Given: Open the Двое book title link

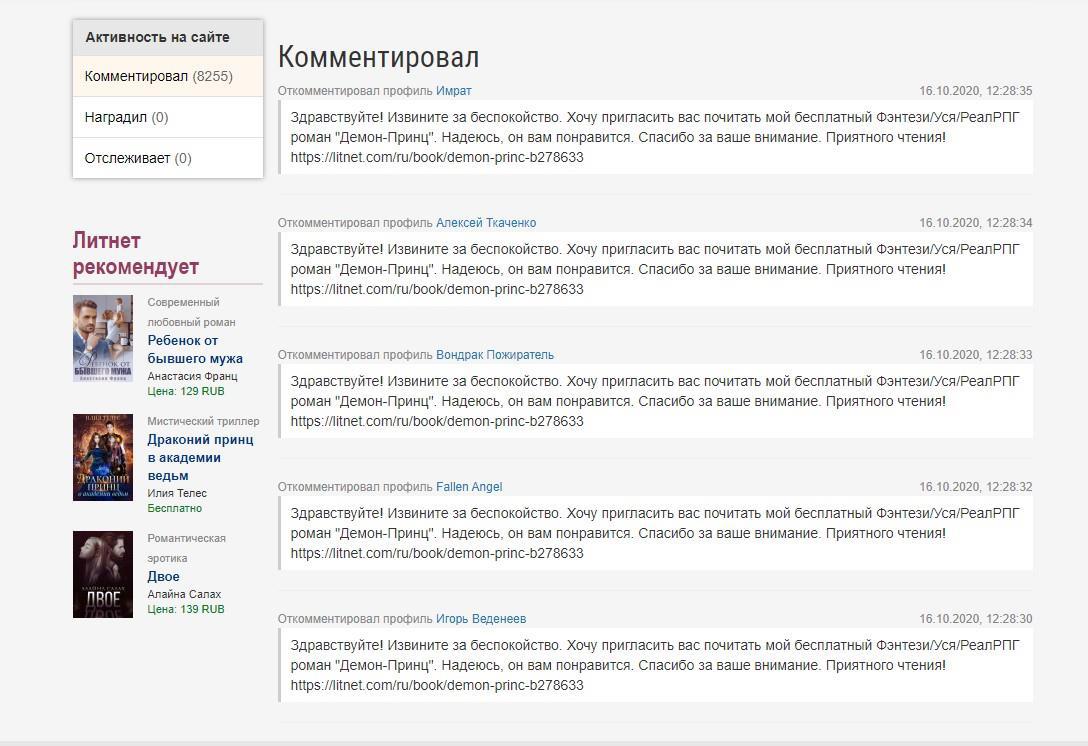Looking at the screenshot, I should click(163, 576).
